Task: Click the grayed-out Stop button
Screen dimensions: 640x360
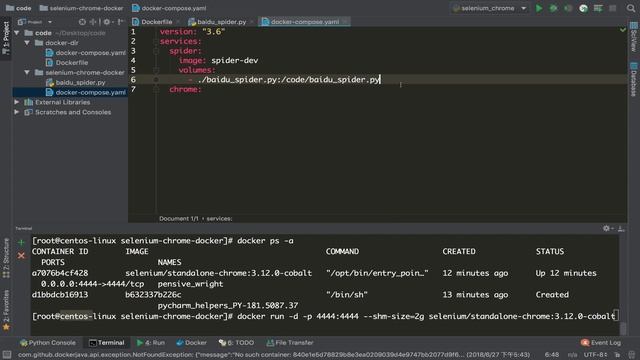Action: (613, 8)
